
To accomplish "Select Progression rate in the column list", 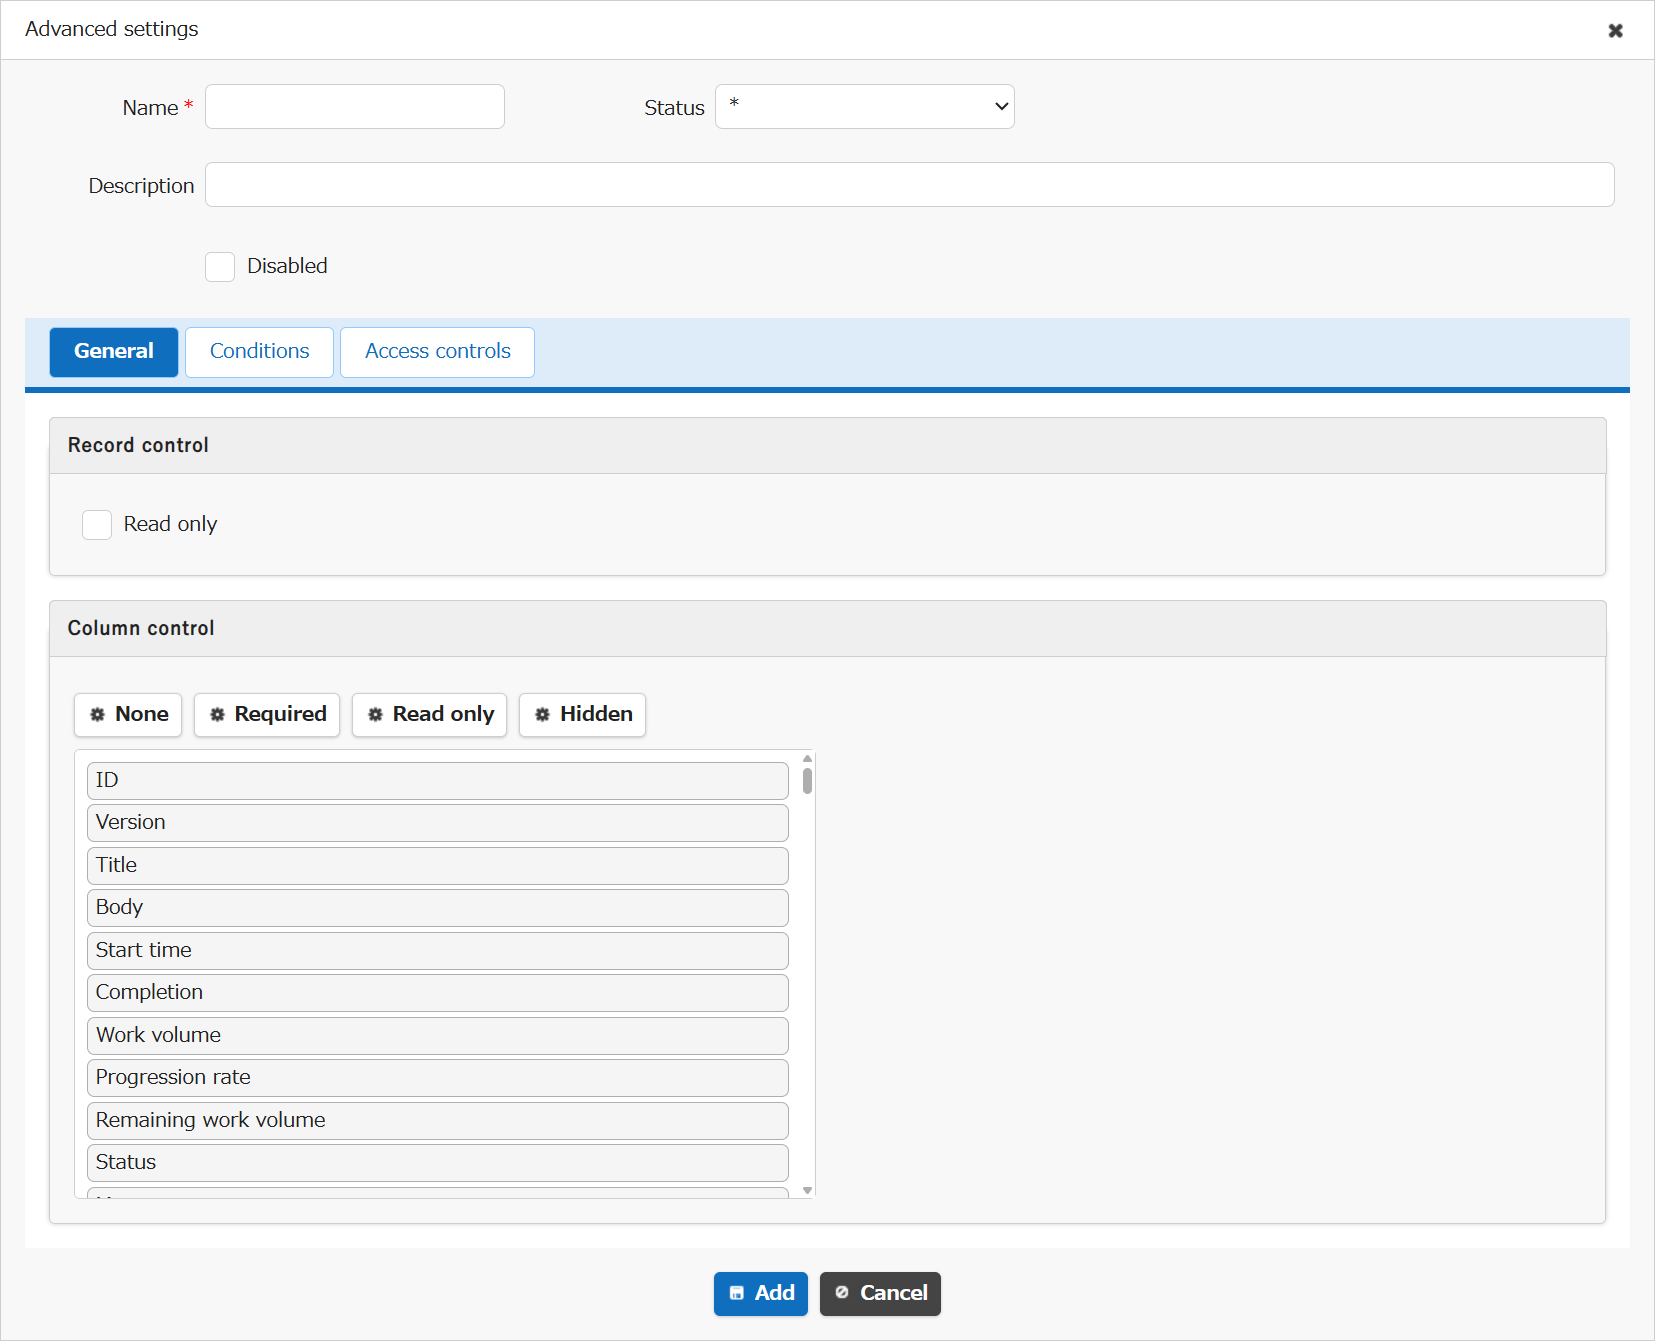I will click(438, 1078).
